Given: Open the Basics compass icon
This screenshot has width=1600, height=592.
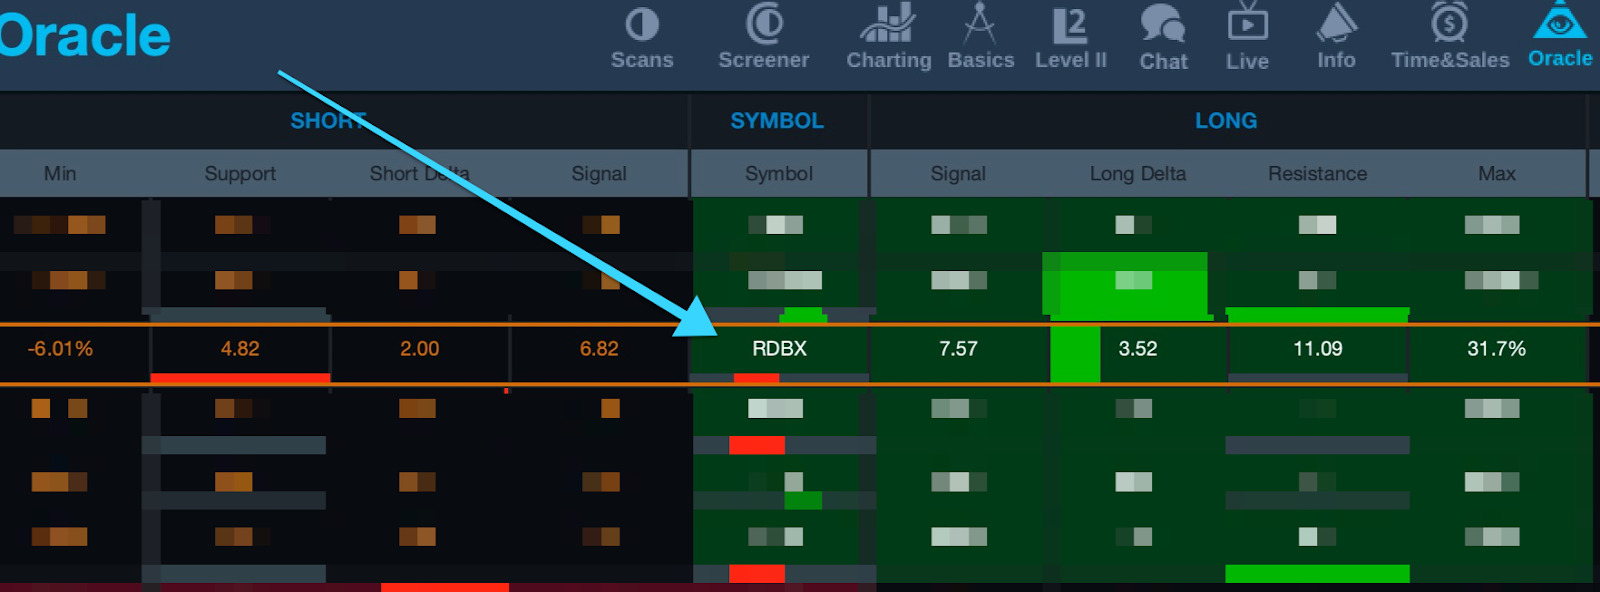Looking at the screenshot, I should coord(980,25).
